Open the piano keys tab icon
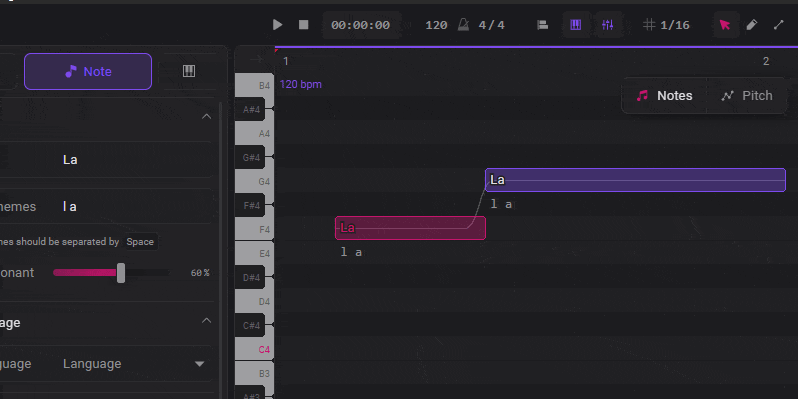Screen dimensions: 798x399 click(189, 71)
